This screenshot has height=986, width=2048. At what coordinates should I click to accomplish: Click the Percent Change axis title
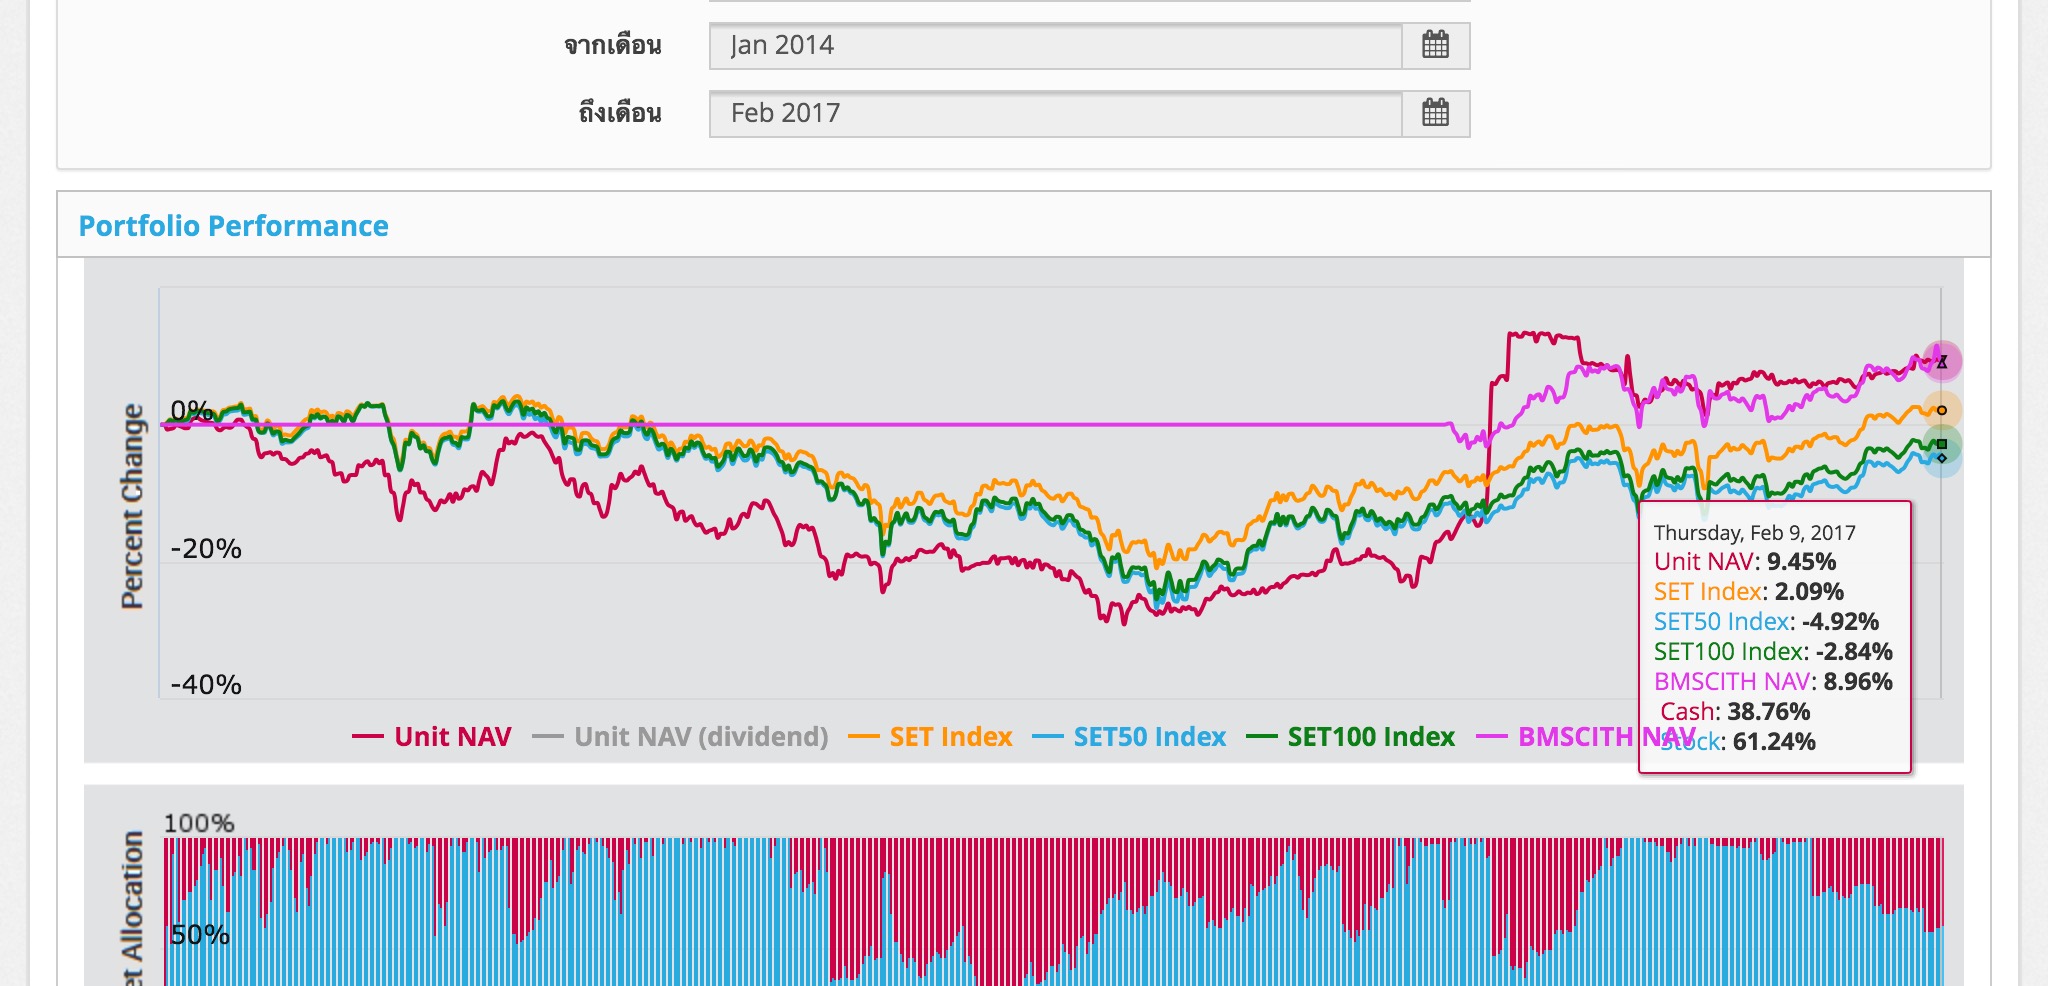[x=132, y=506]
